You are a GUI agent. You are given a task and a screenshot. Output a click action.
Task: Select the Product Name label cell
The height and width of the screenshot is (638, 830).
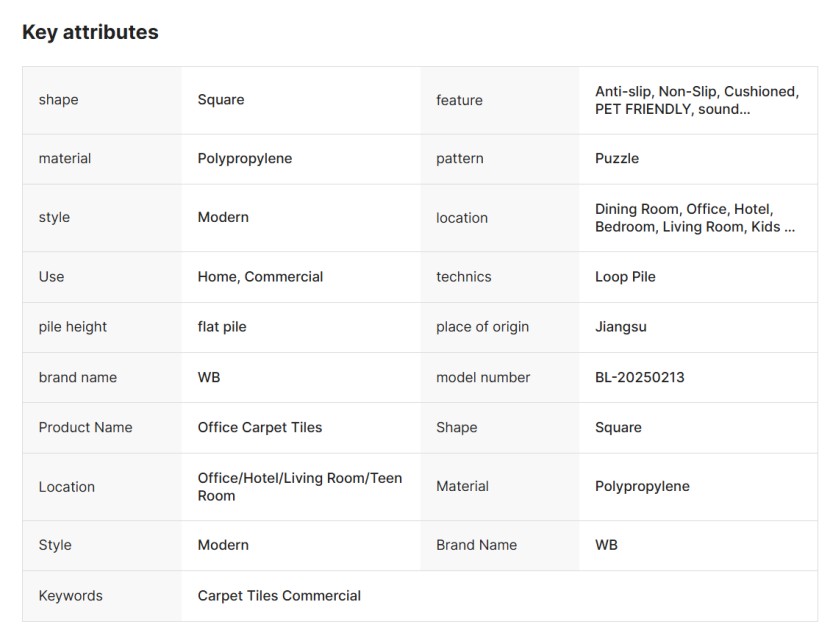pos(85,427)
